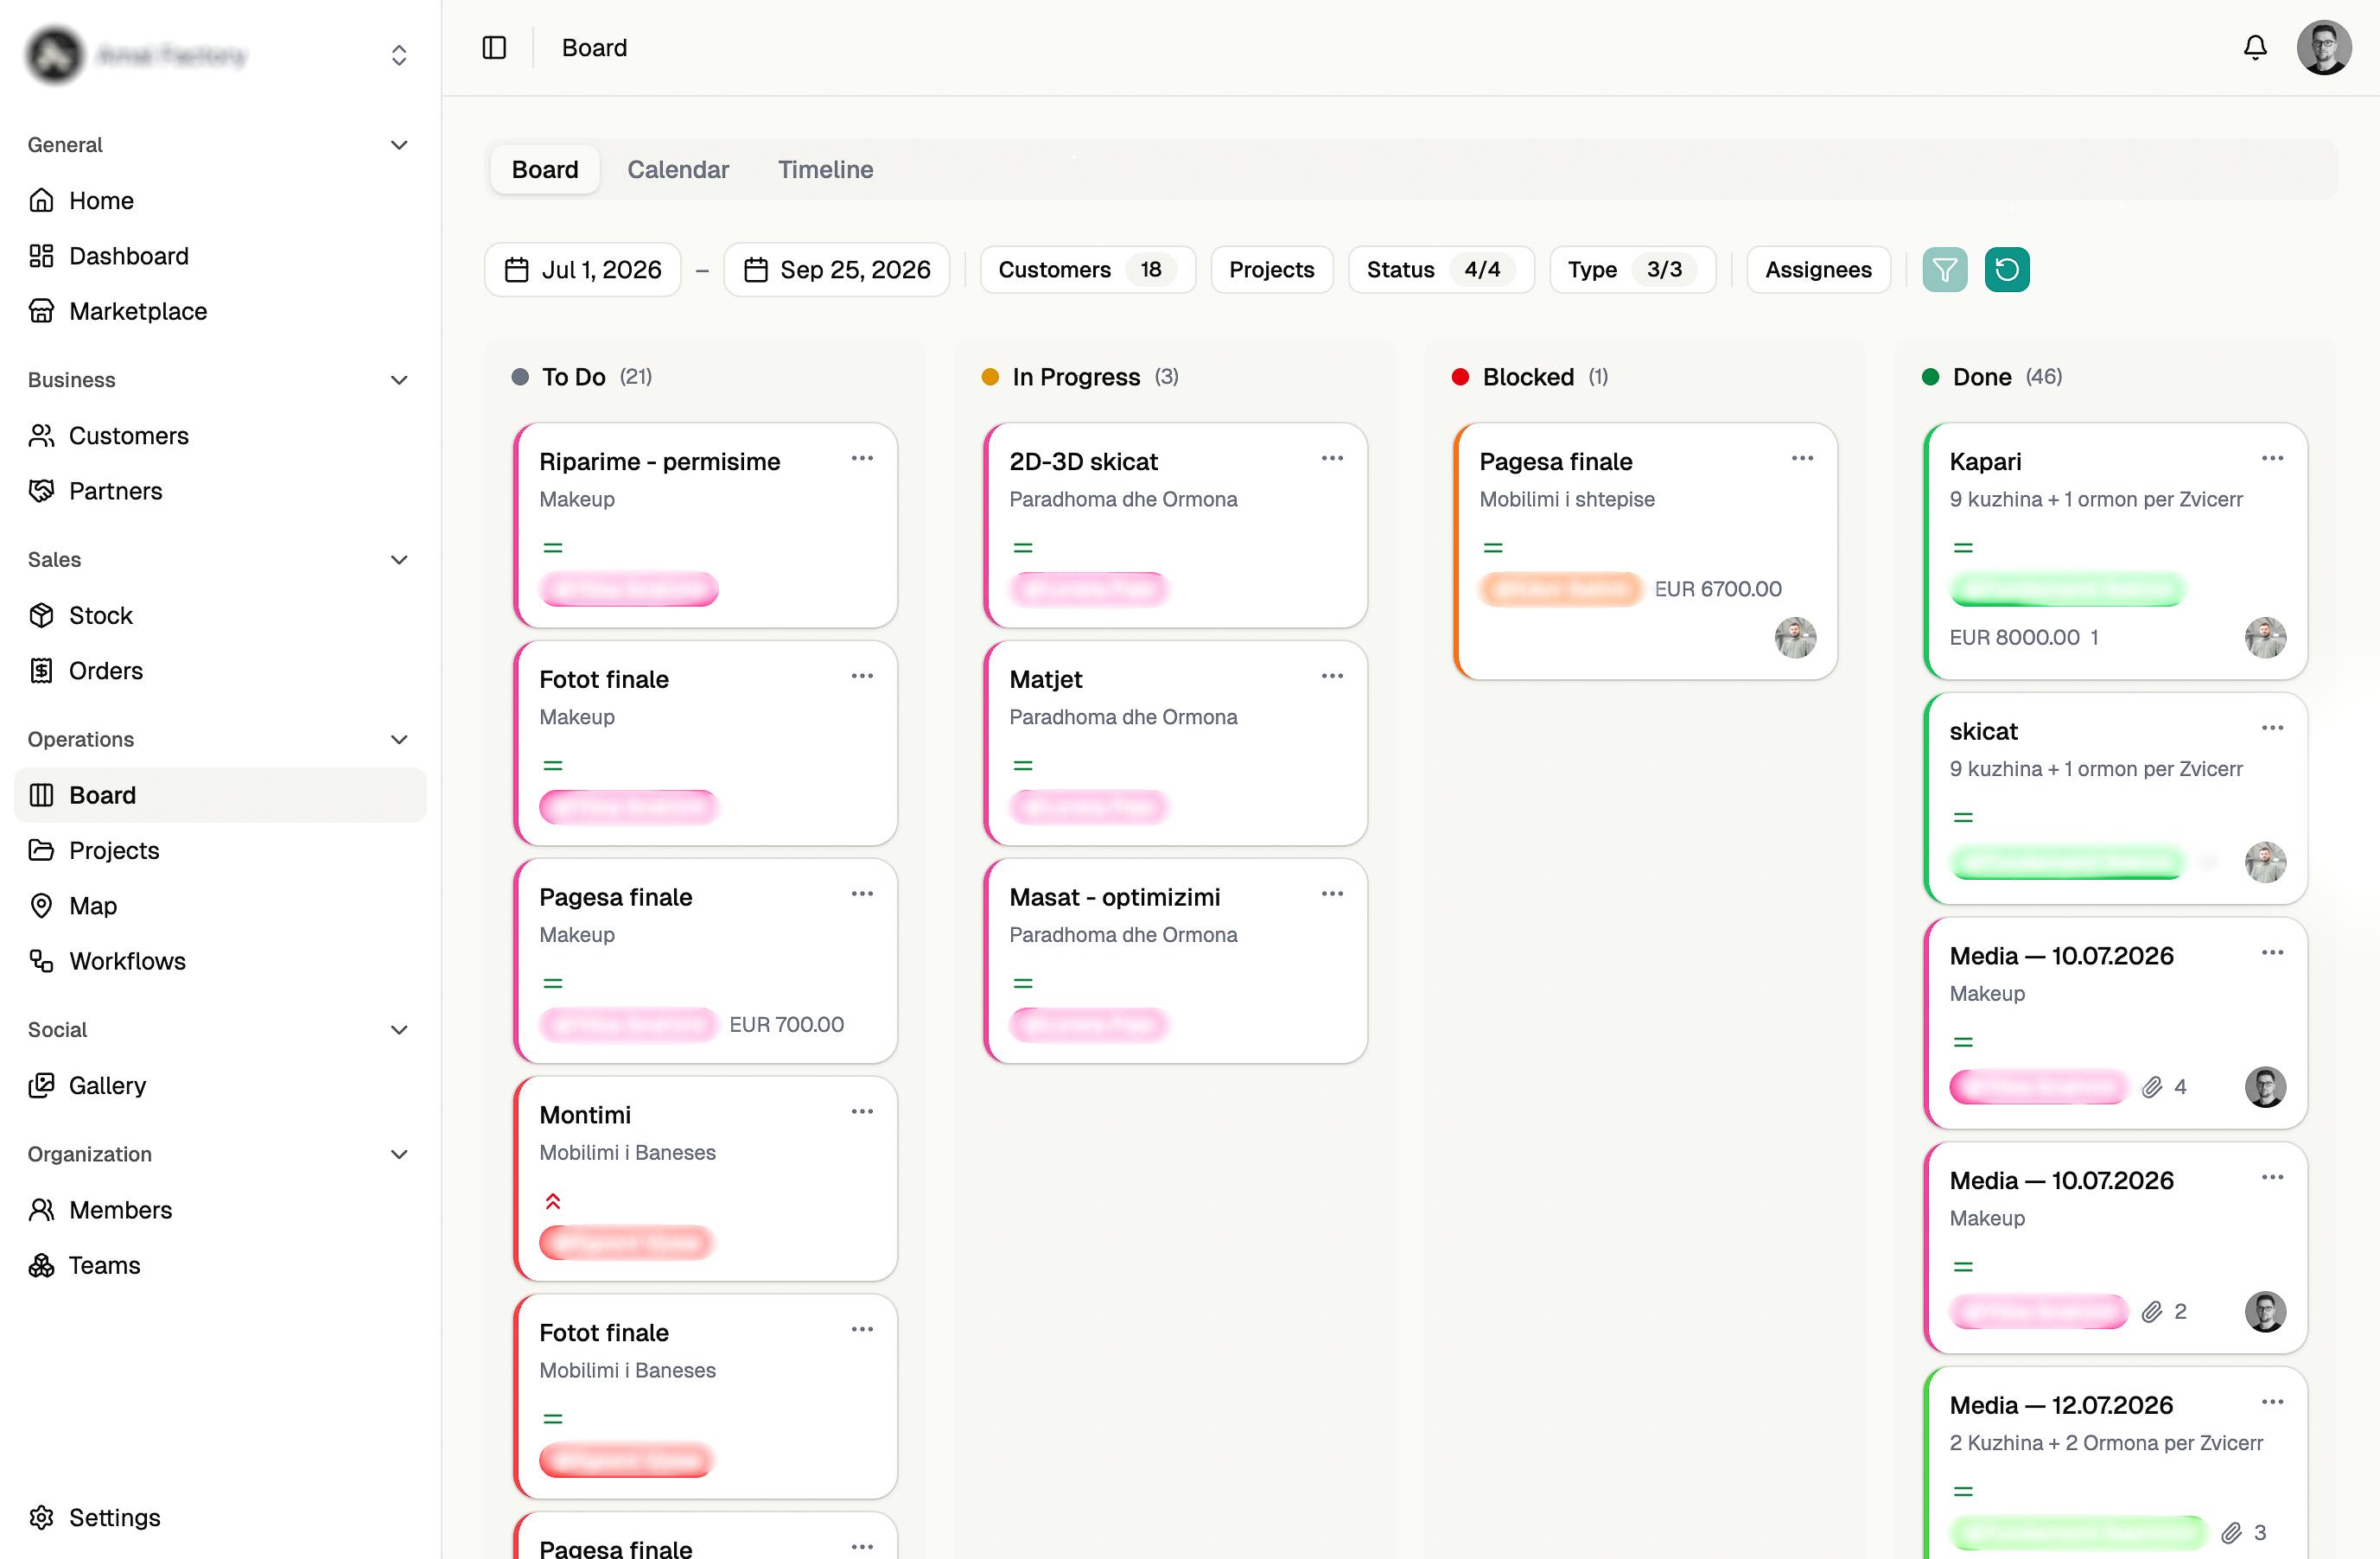Open Projects in the sidebar

coord(220,850)
